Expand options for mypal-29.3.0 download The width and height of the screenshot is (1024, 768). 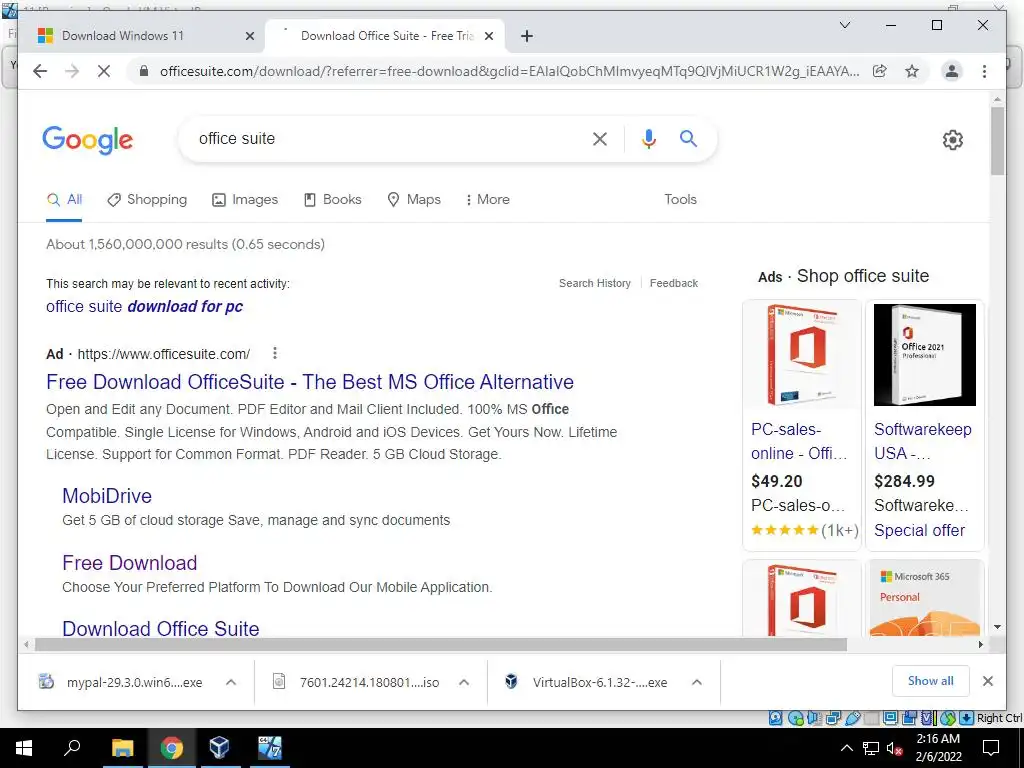(x=231, y=682)
